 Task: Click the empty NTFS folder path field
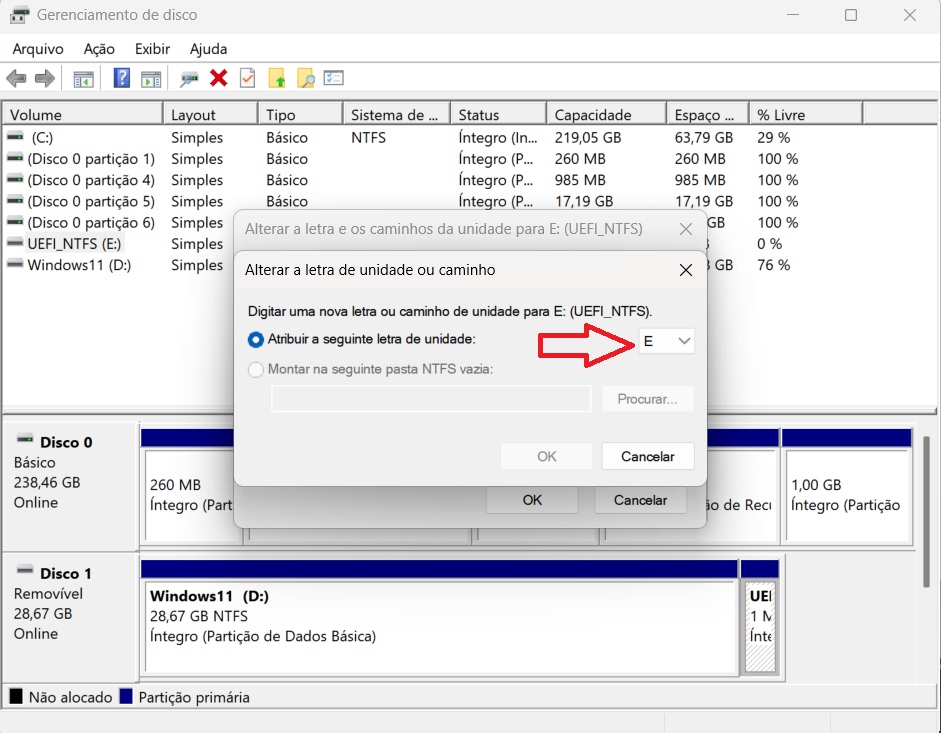pos(430,399)
